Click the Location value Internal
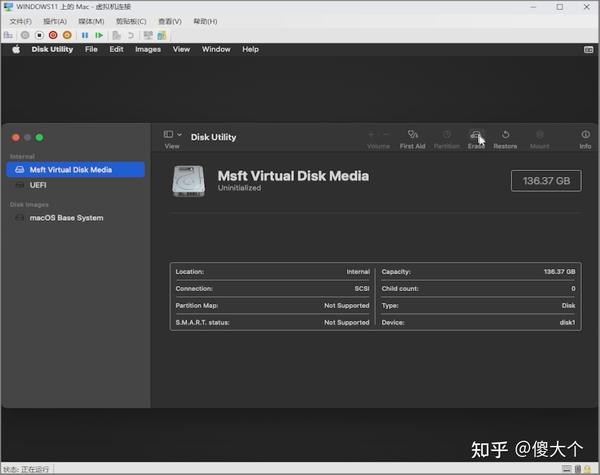Viewport: 600px width, 475px height. (358, 272)
